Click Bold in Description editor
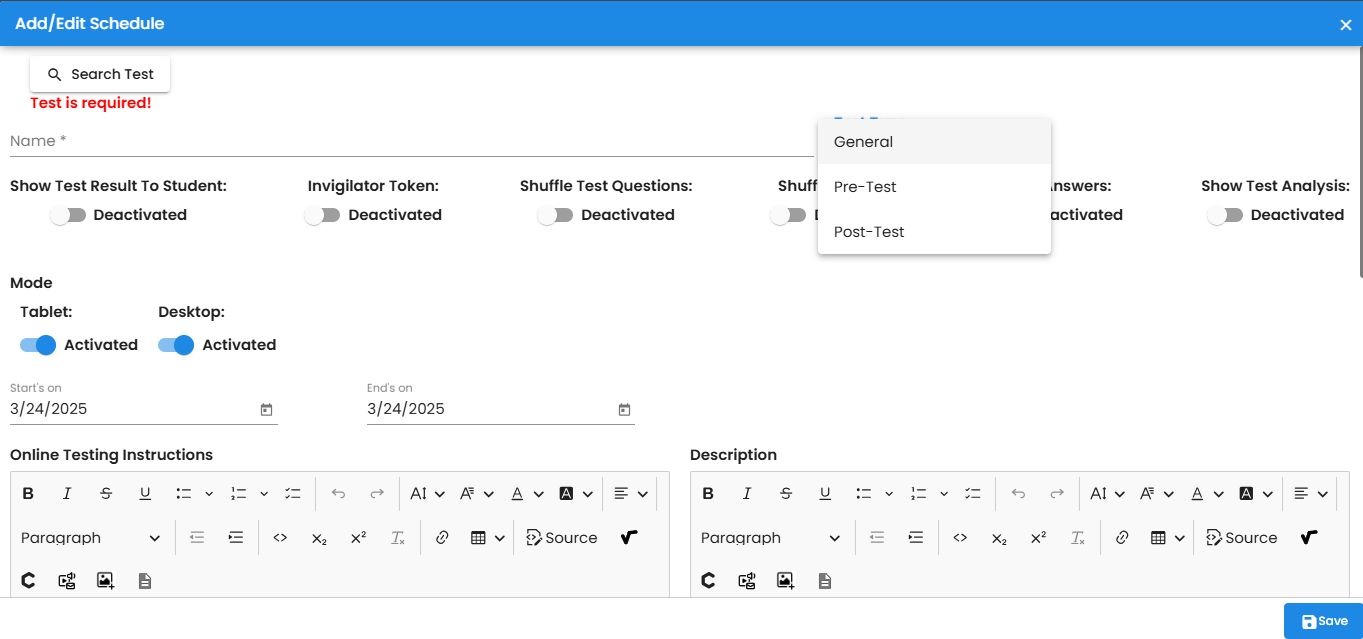The height and width of the screenshot is (639, 1363). click(708, 494)
